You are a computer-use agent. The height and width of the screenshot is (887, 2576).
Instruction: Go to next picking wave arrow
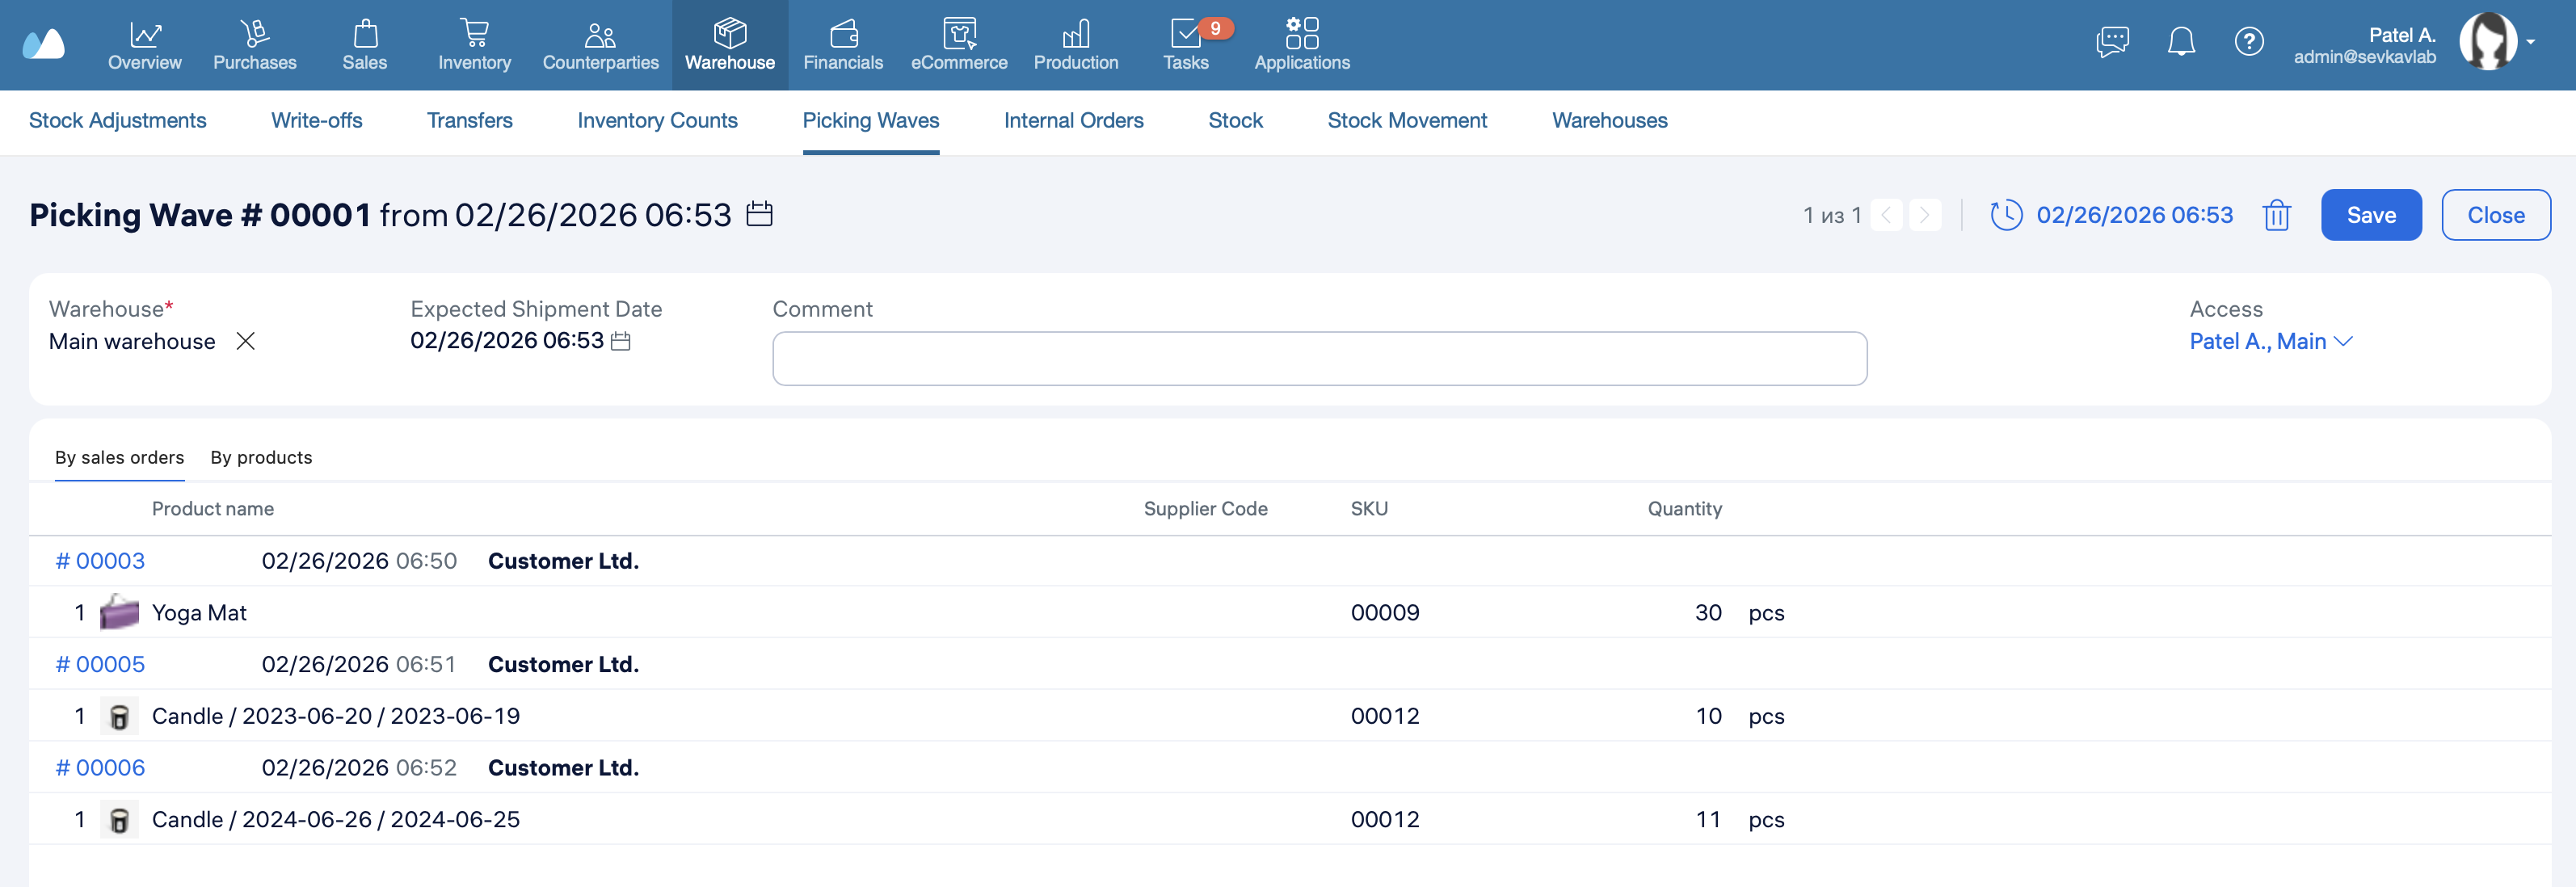1925,215
